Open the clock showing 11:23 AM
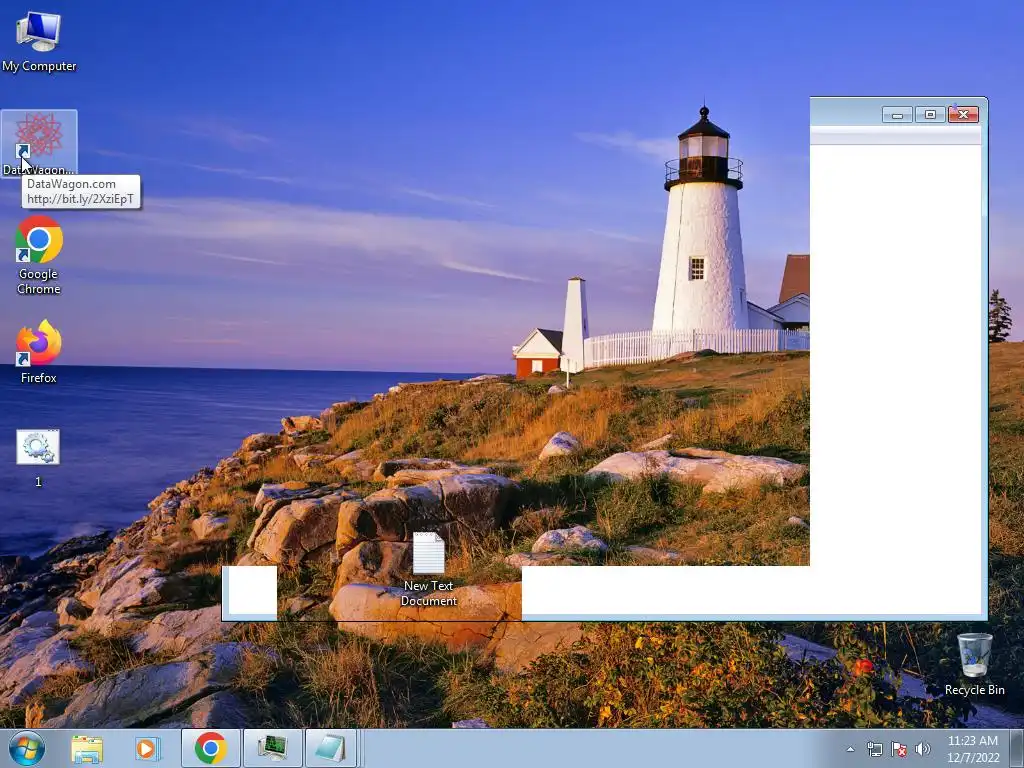The image size is (1024, 768). [x=972, y=749]
